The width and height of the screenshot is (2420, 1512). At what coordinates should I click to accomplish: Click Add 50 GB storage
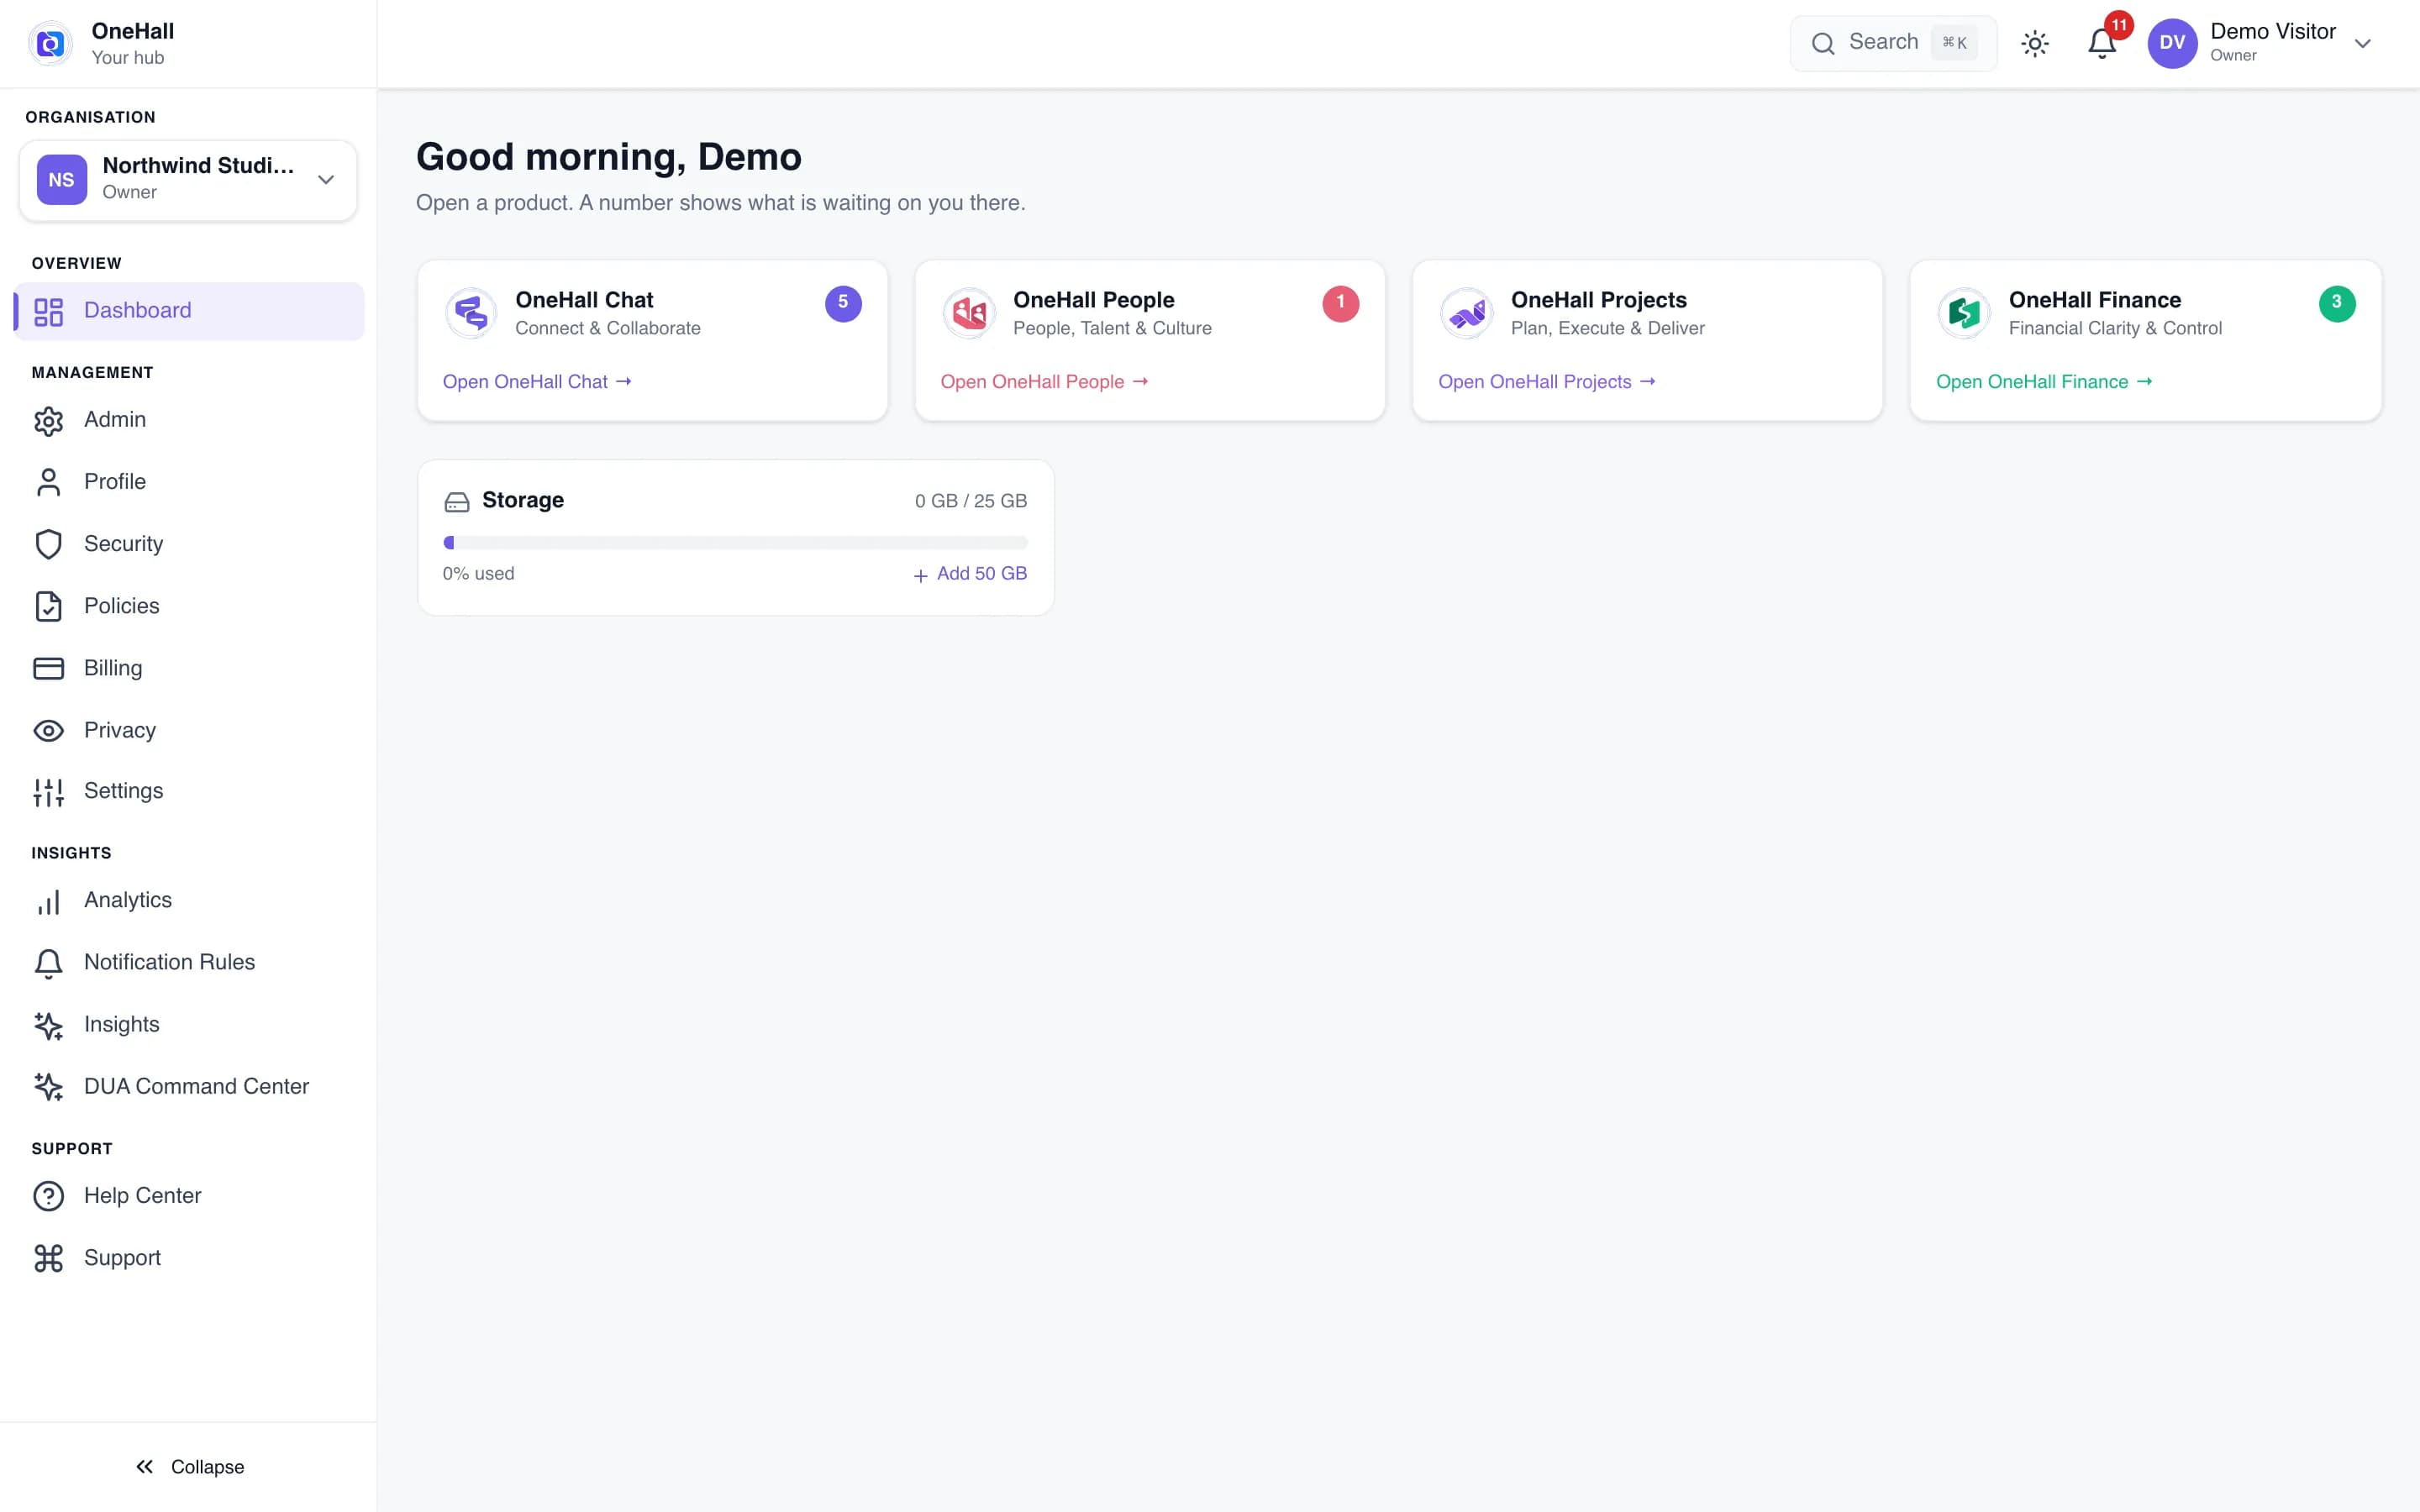[970, 574]
